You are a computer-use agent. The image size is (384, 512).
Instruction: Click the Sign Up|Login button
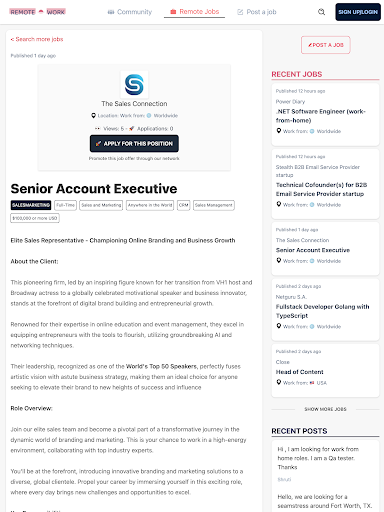coord(358,12)
